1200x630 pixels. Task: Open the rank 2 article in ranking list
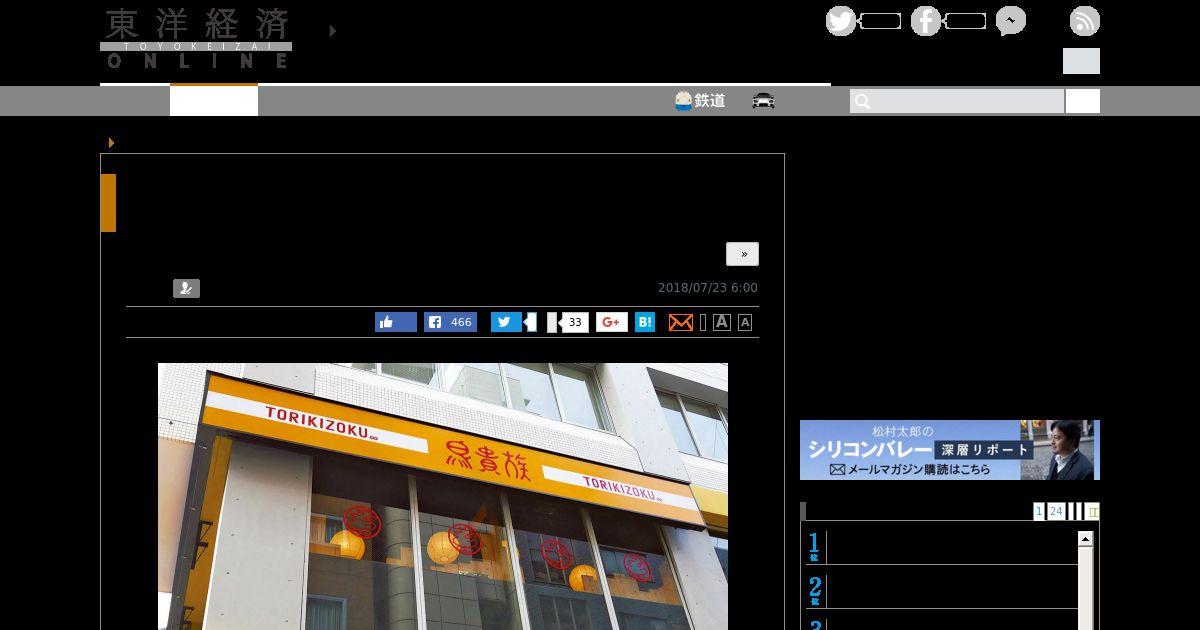click(941, 590)
